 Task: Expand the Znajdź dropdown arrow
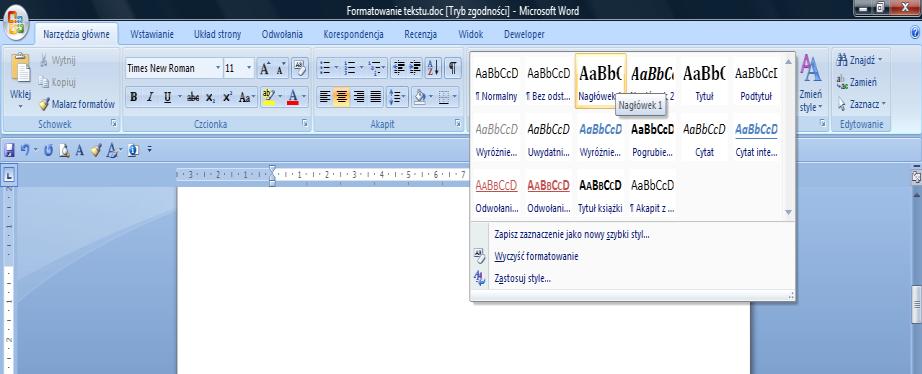coord(880,60)
